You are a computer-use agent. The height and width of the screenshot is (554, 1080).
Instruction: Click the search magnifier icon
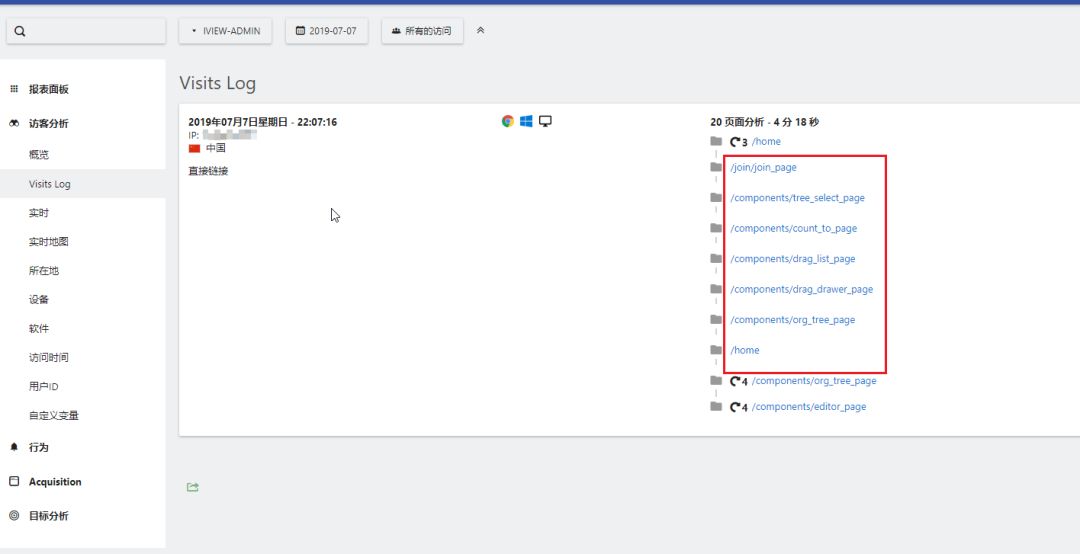(x=20, y=31)
